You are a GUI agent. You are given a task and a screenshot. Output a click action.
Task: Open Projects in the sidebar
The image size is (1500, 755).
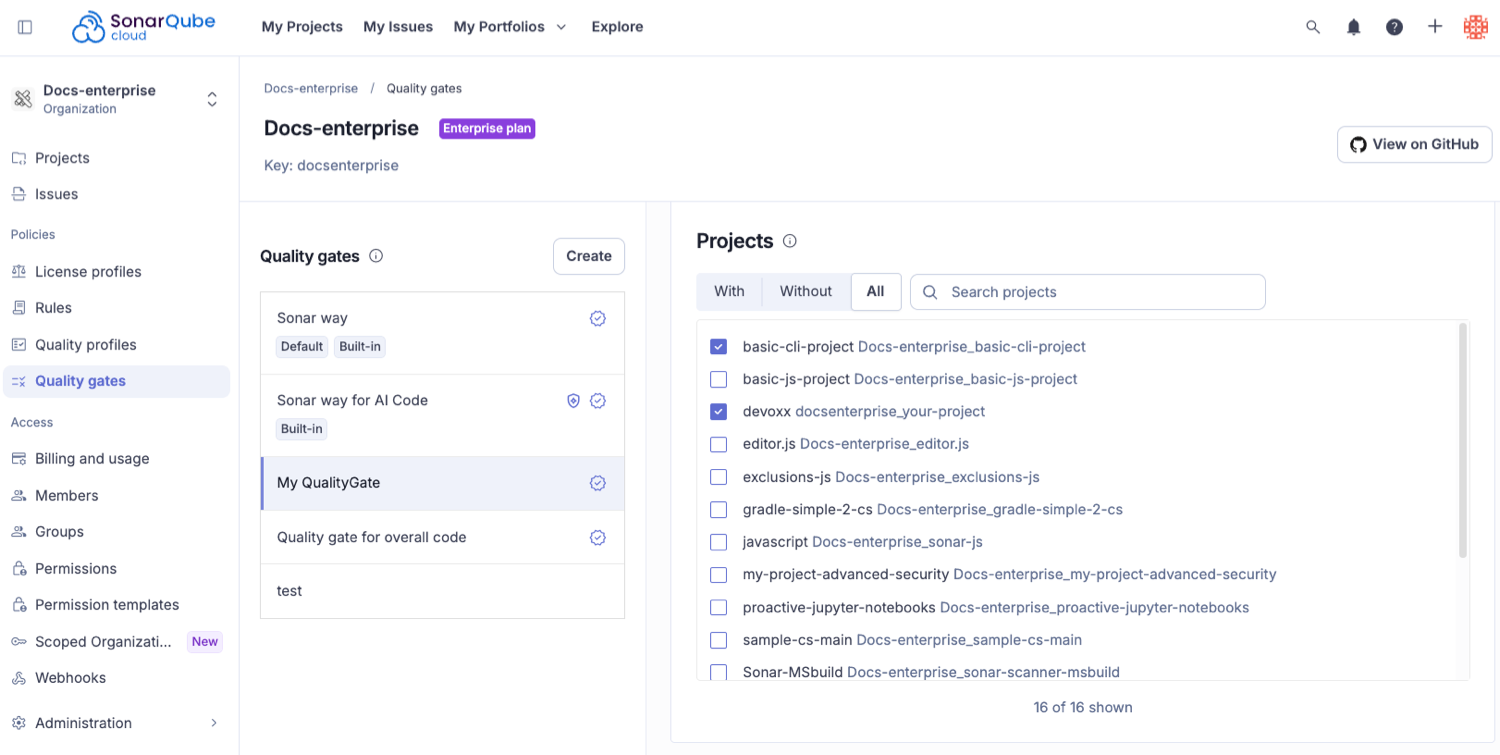118,158
